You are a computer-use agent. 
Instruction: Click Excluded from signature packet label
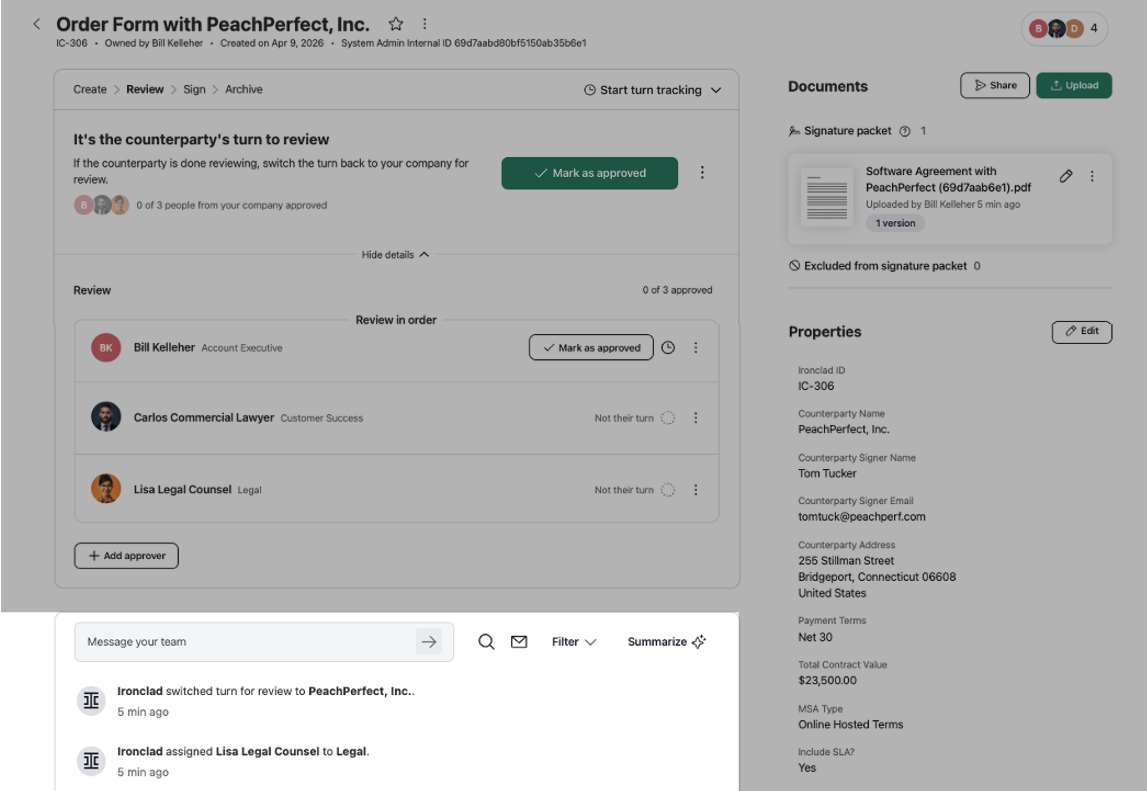pyautogui.click(x=885, y=266)
